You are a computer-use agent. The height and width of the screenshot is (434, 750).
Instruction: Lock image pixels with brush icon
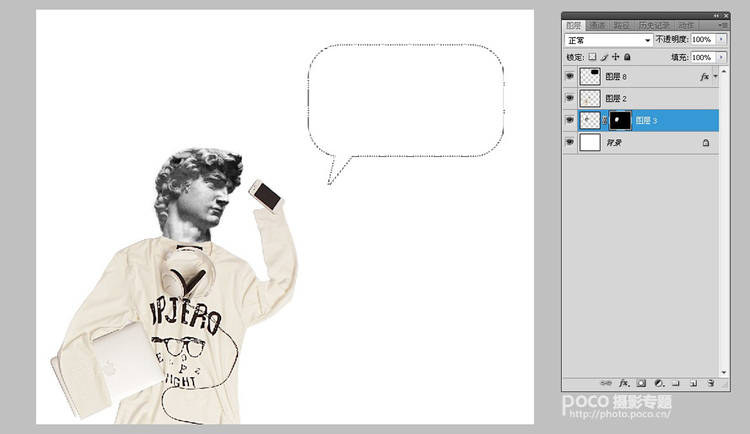click(603, 57)
